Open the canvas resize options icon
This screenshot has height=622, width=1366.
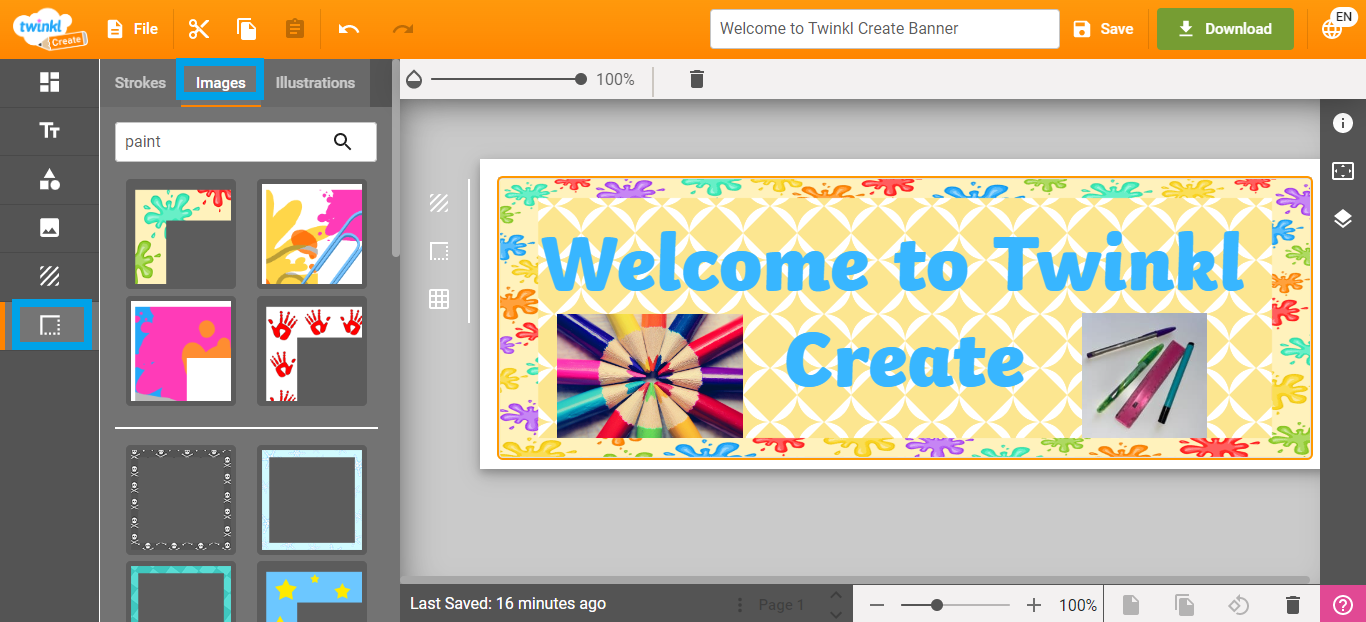click(x=1343, y=171)
